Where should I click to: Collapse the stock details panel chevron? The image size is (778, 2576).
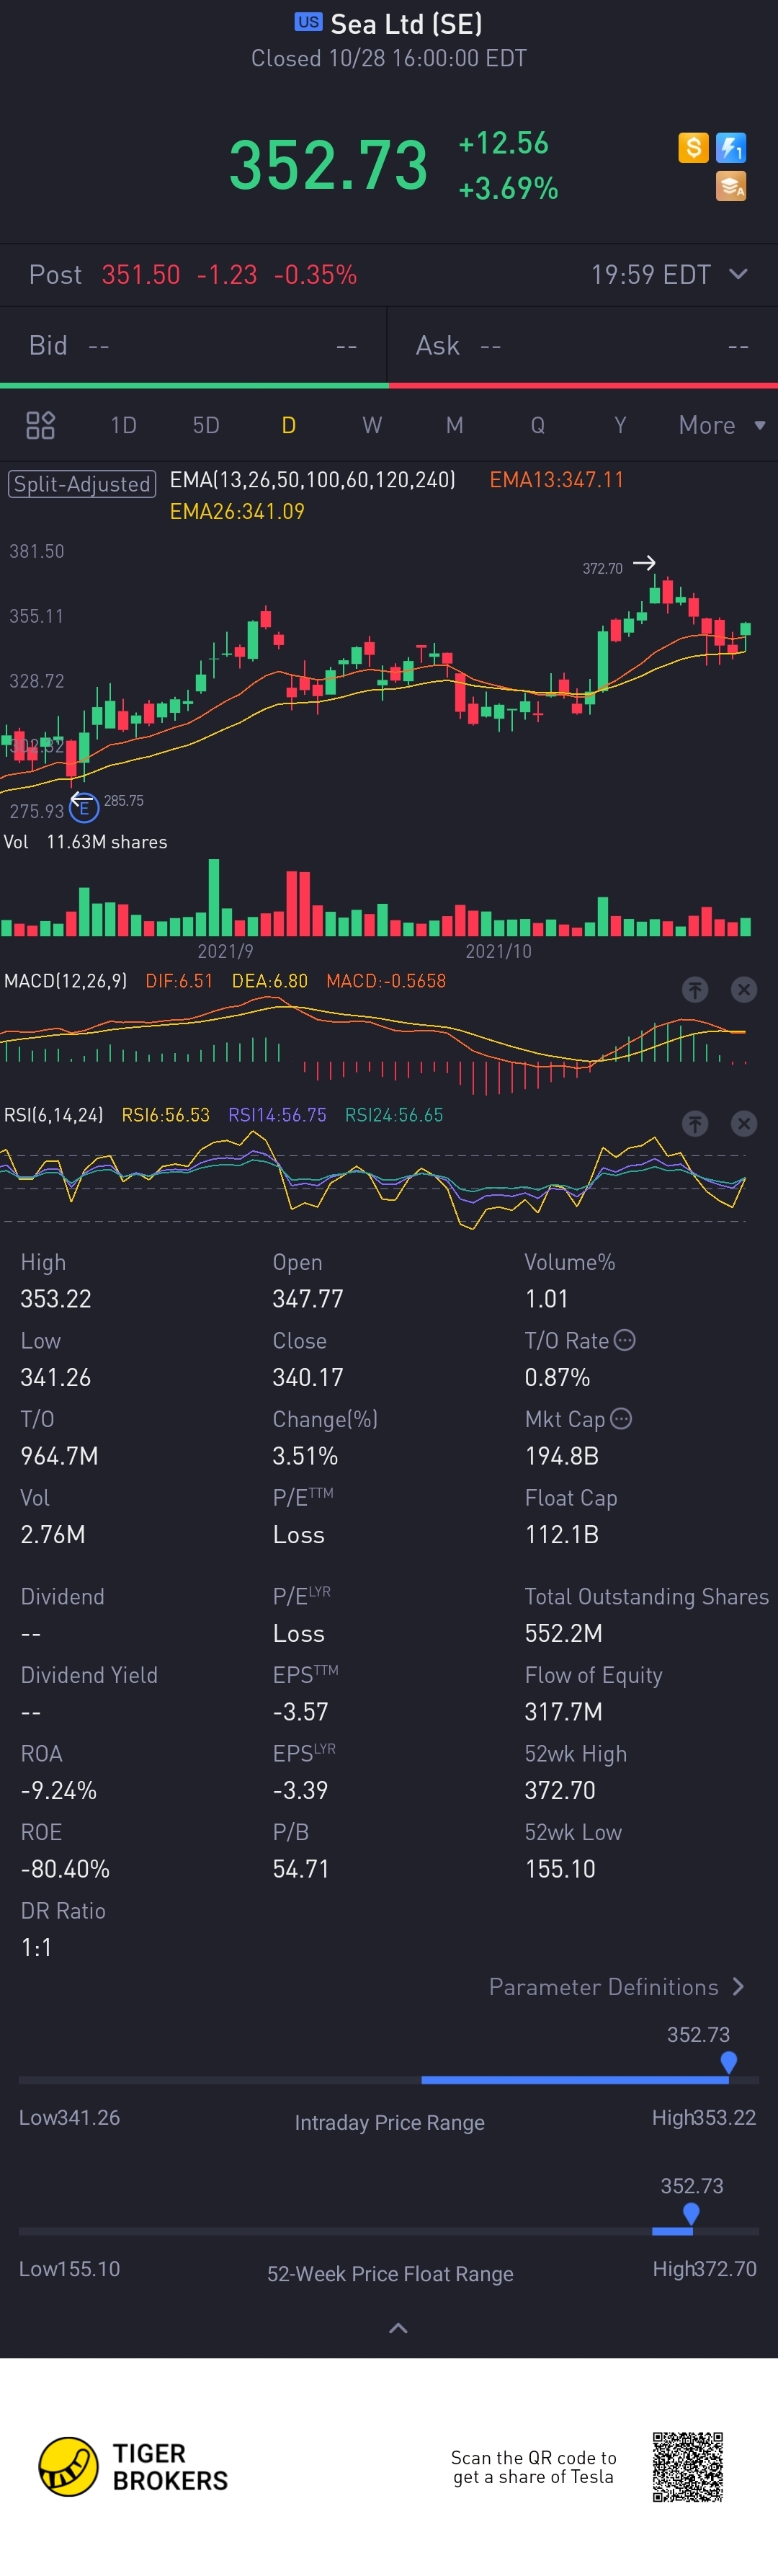398,2328
